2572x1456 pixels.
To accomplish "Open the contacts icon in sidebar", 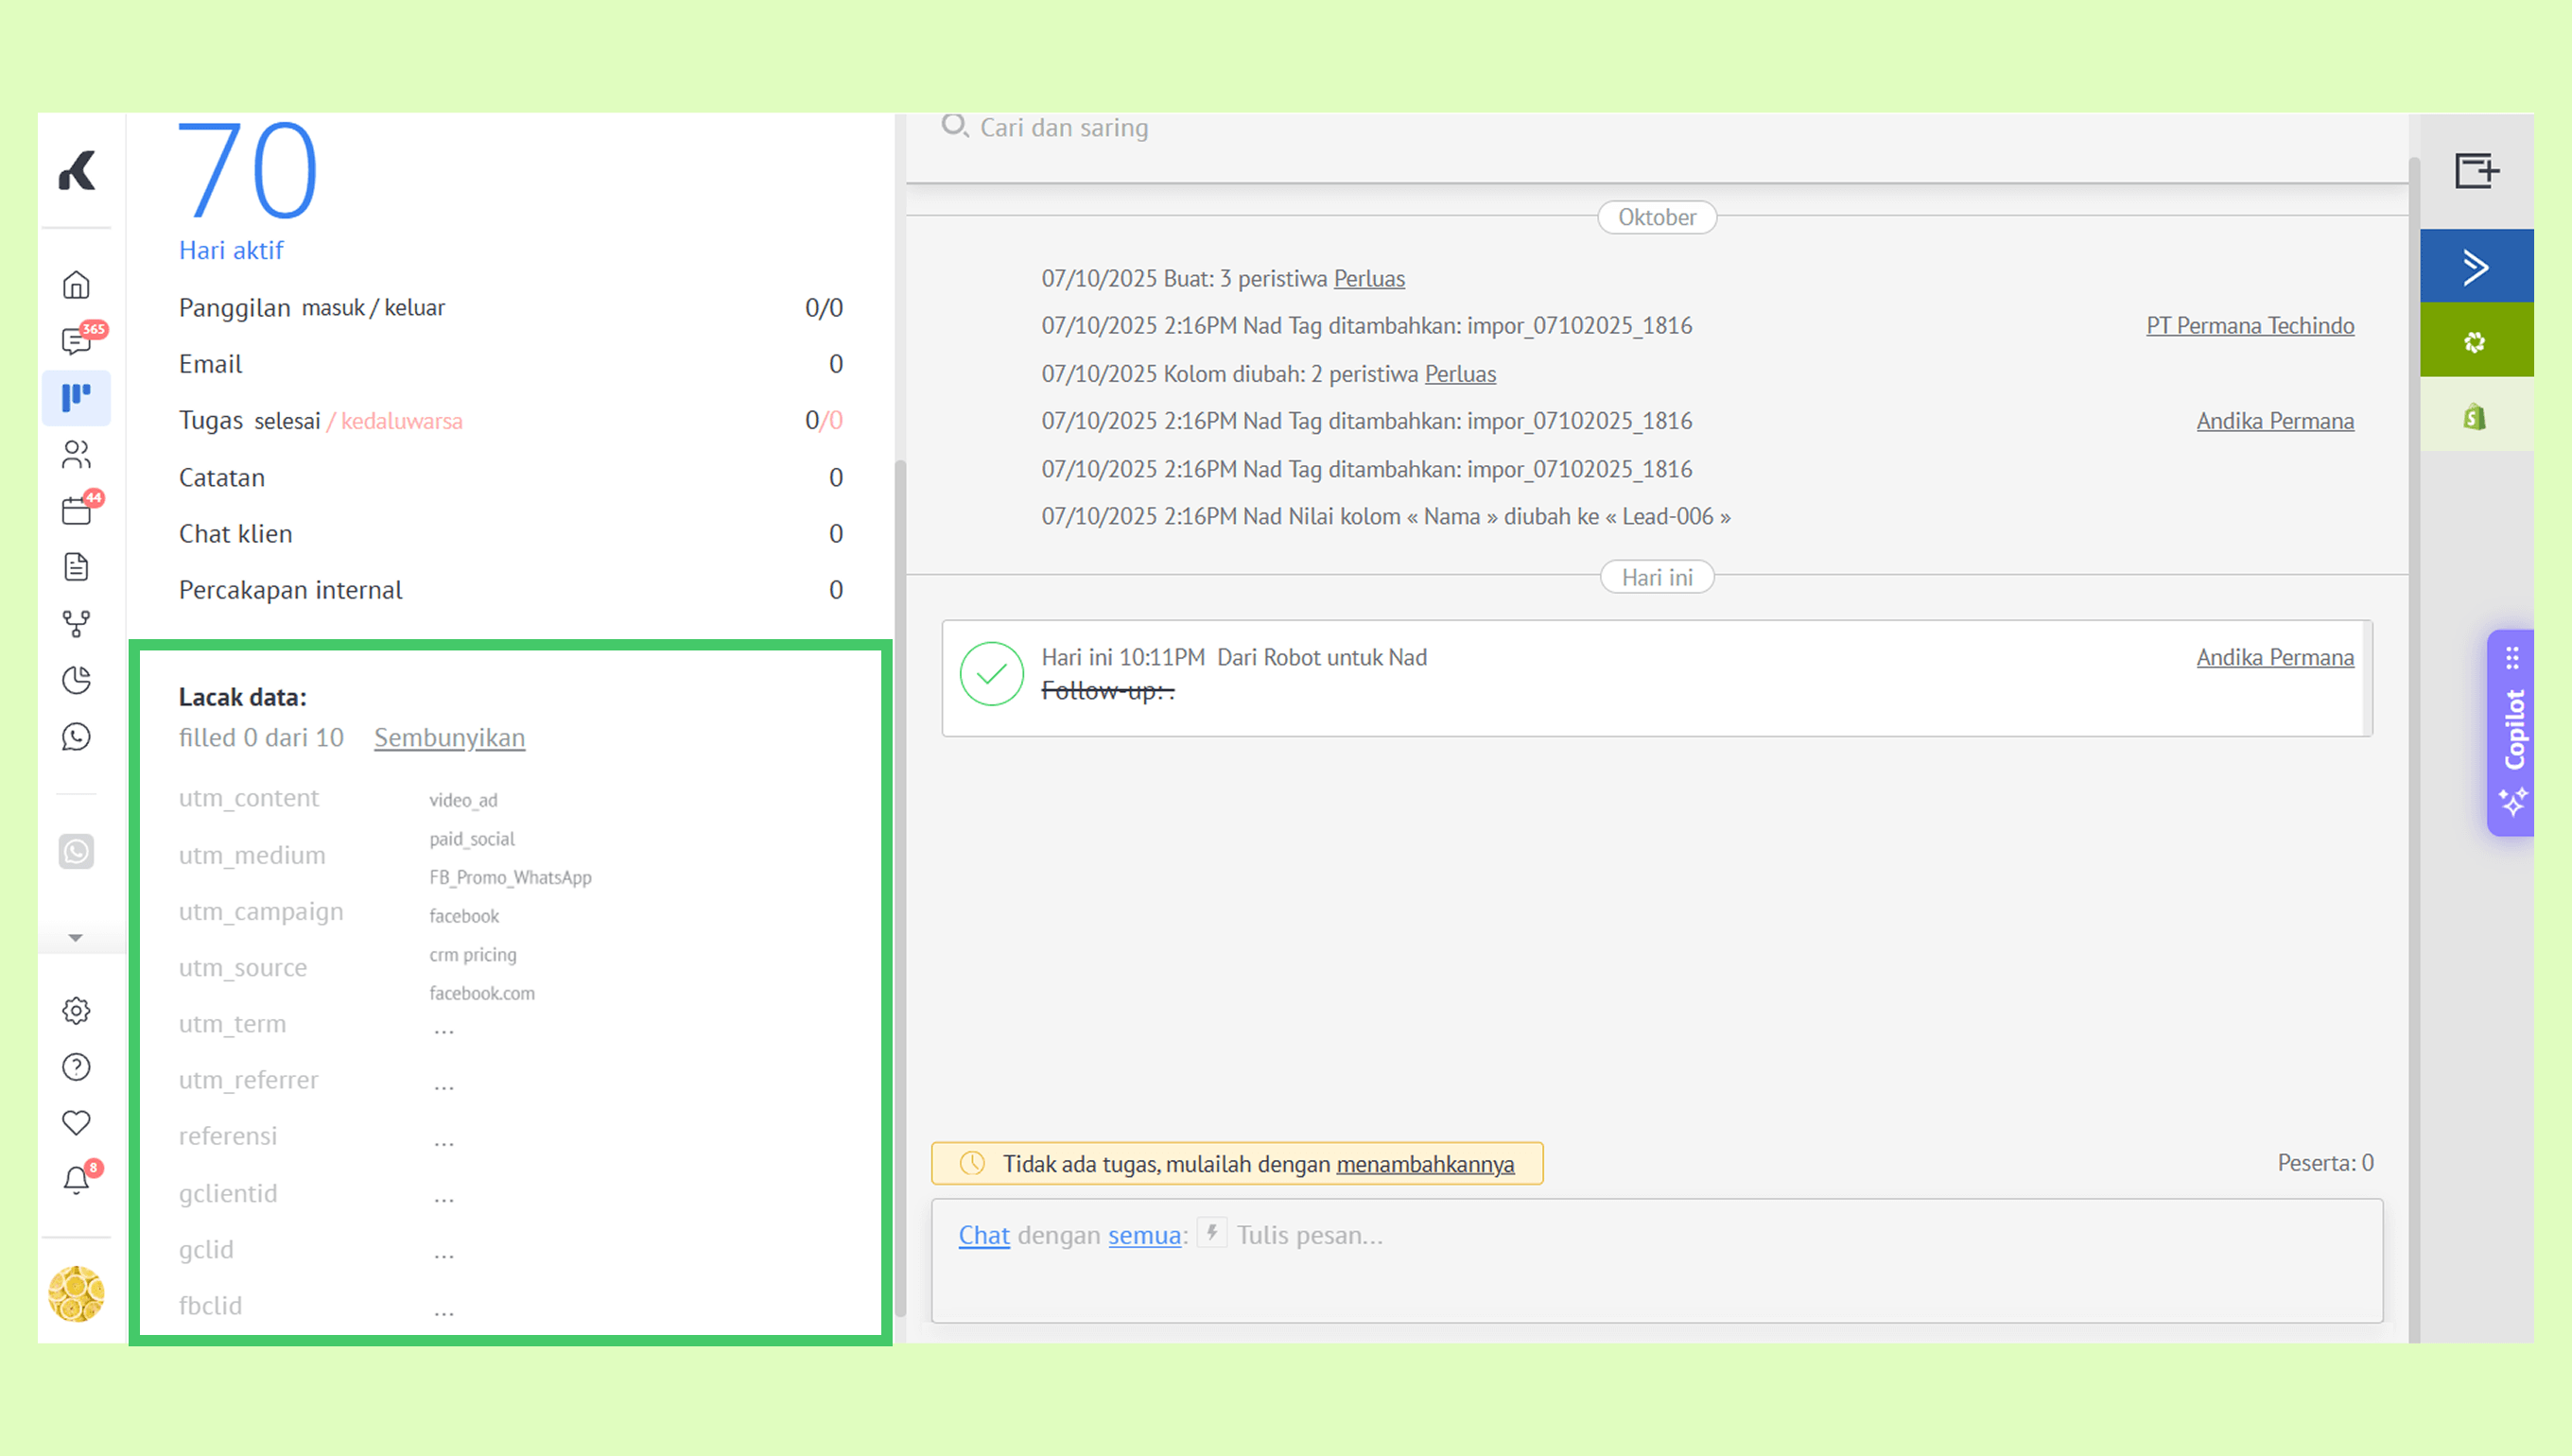I will 76,455.
